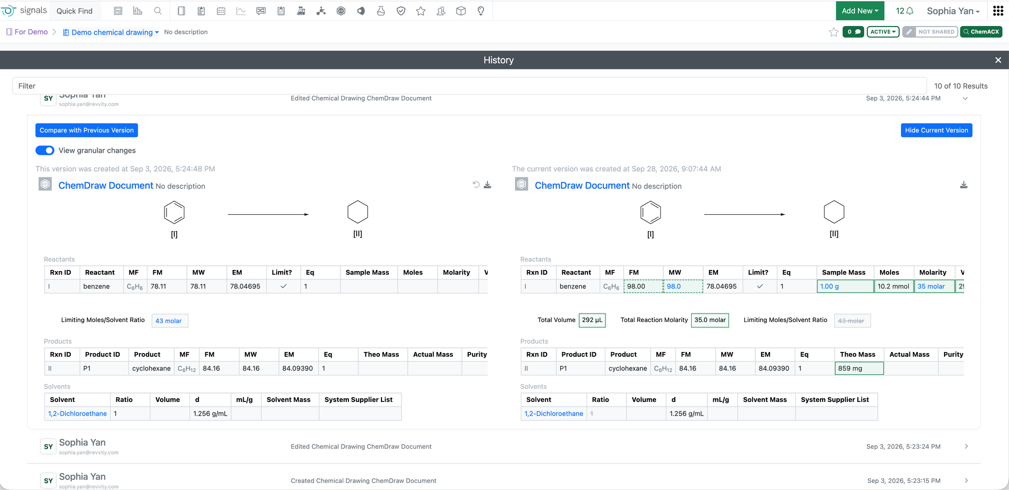
Task: Click the archive box icon after Quick Find
Action: [118, 11]
